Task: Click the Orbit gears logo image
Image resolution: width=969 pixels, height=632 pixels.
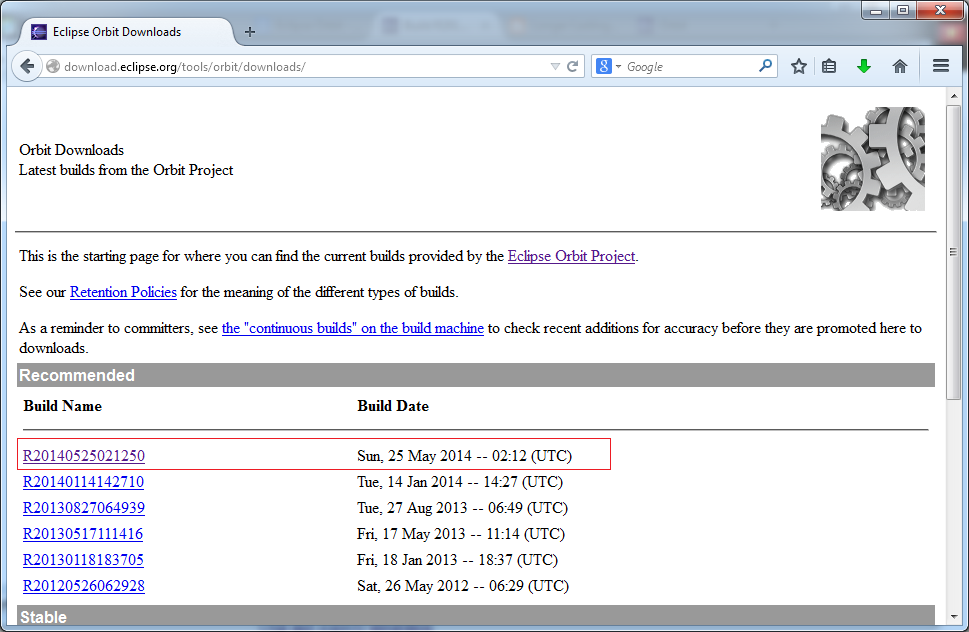Action: pyautogui.click(x=873, y=159)
